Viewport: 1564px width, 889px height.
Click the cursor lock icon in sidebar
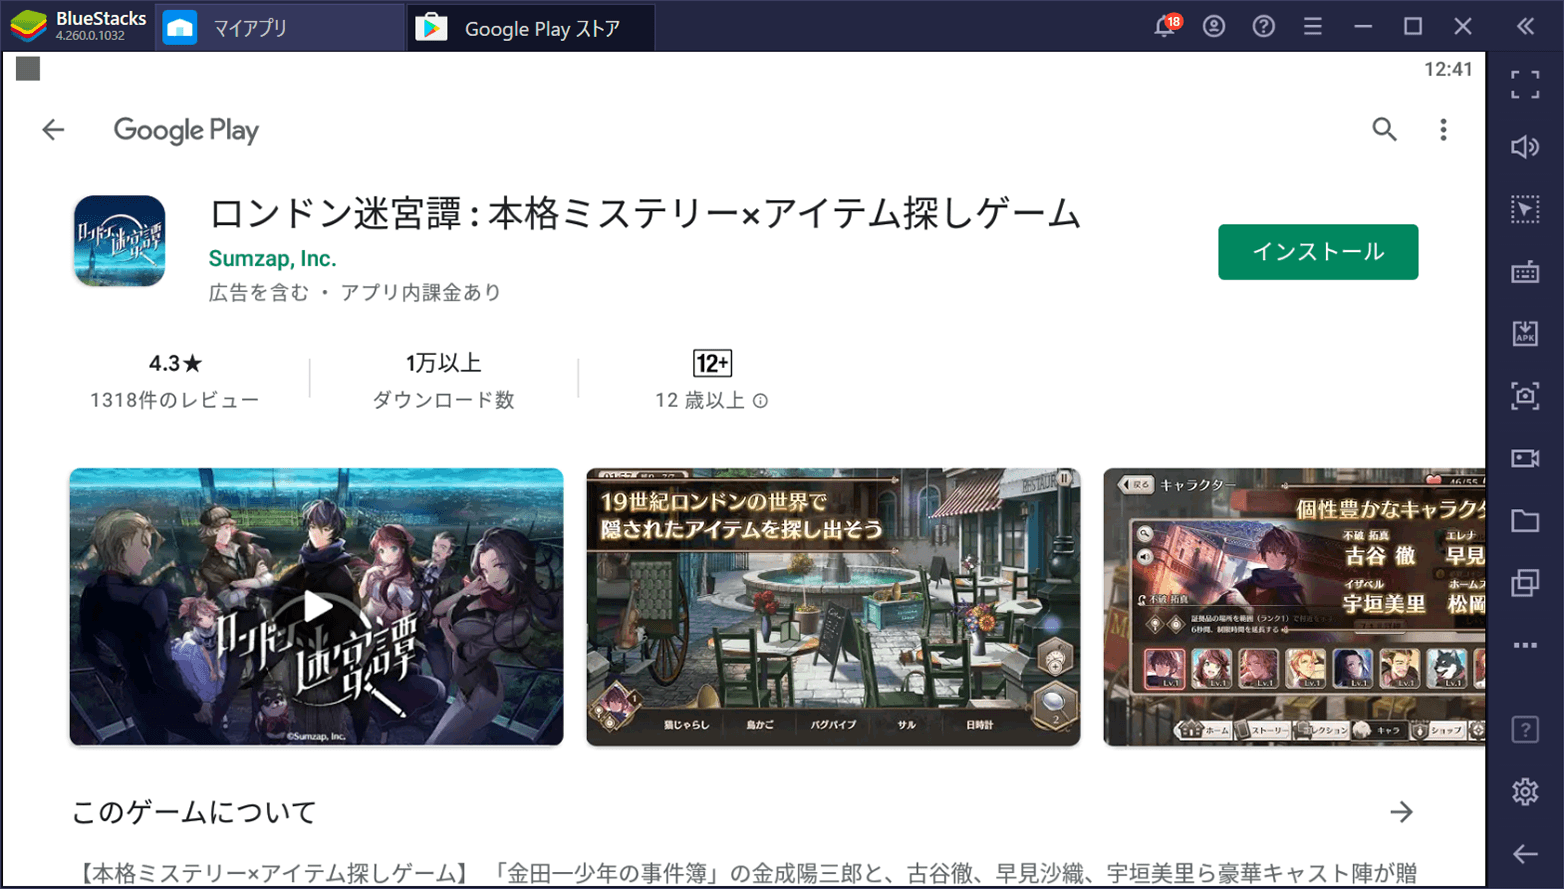click(x=1525, y=209)
